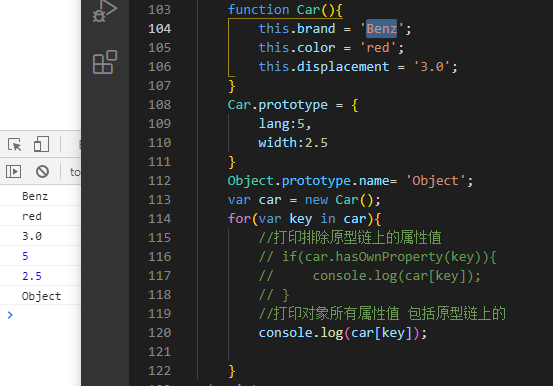
Task: Toggle the device toolbar icon
Action: [x=41, y=144]
